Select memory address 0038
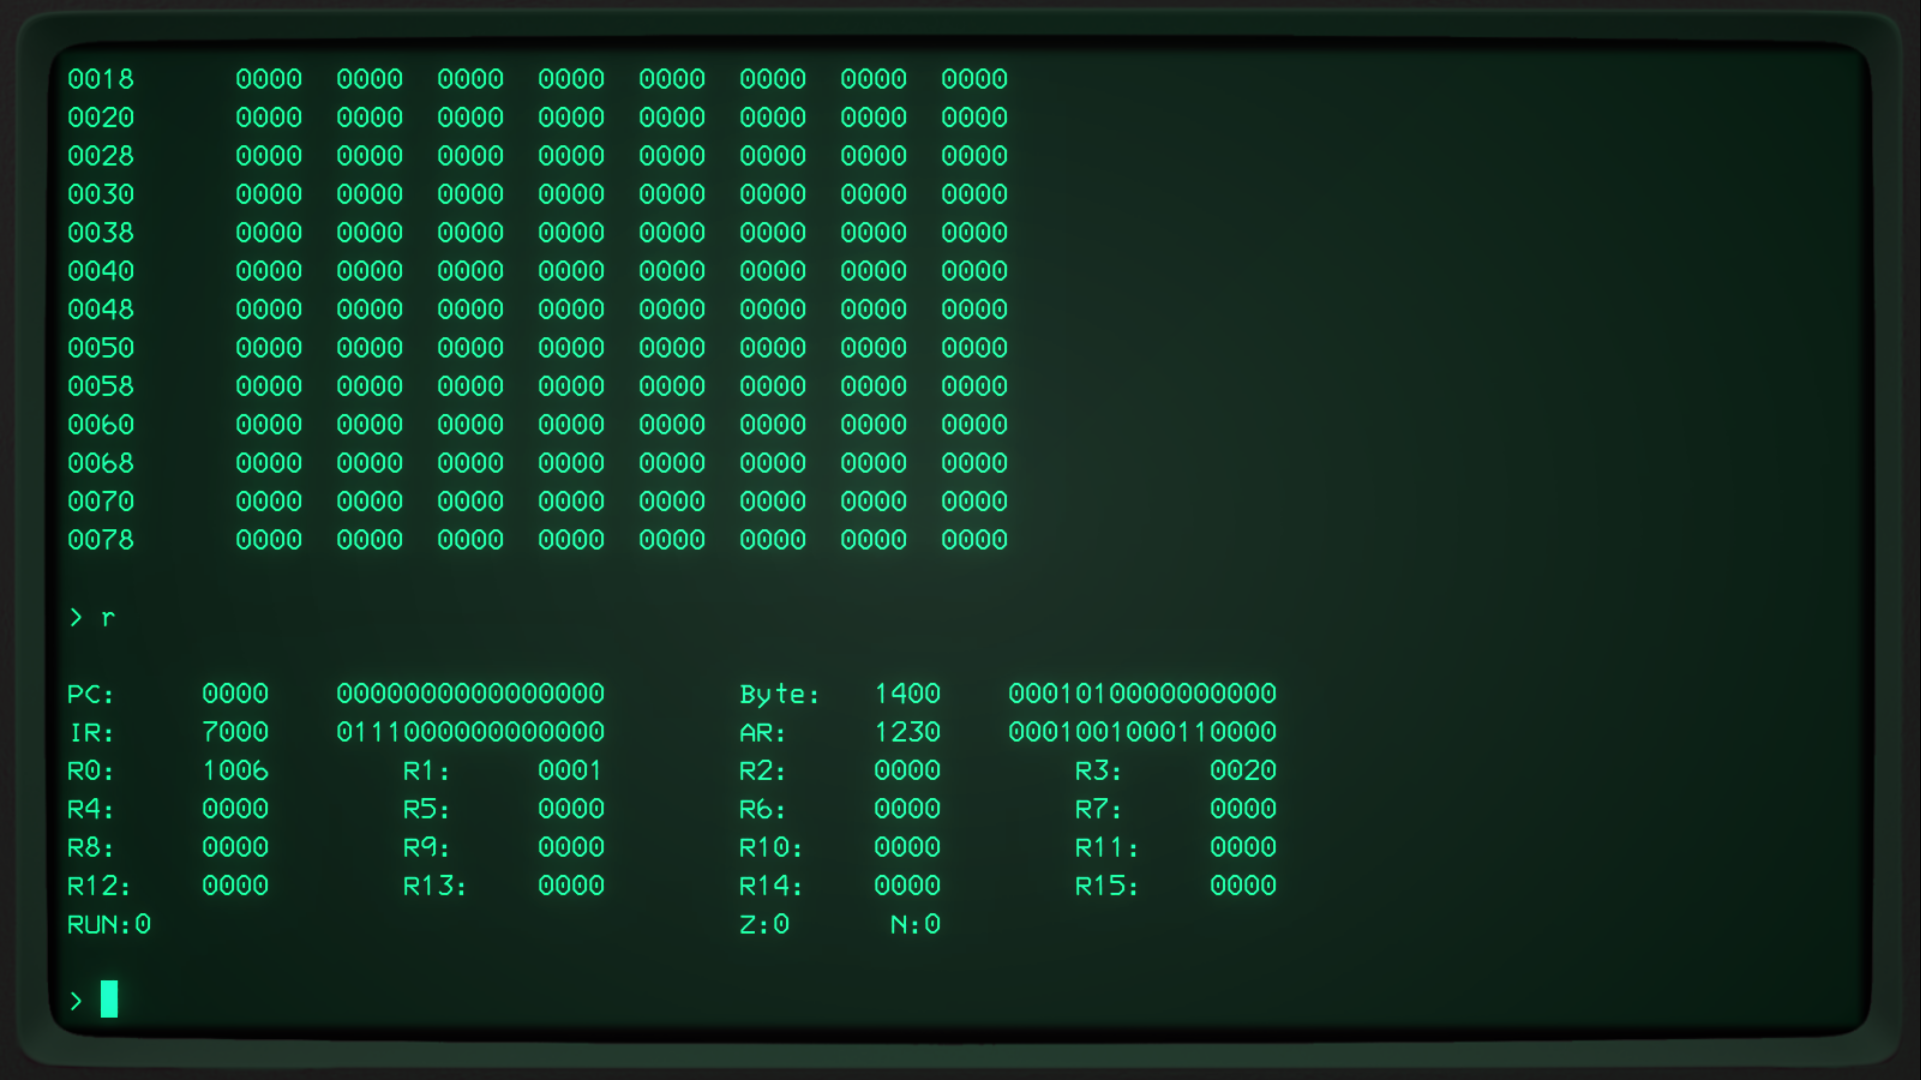Viewport: 1921px width, 1080px height. pyautogui.click(x=101, y=233)
